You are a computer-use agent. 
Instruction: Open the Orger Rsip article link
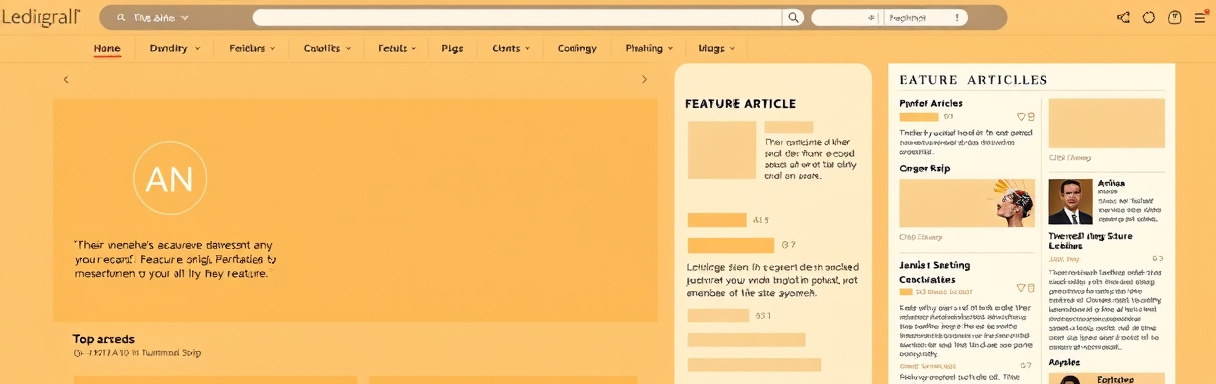pyautogui.click(x=925, y=169)
